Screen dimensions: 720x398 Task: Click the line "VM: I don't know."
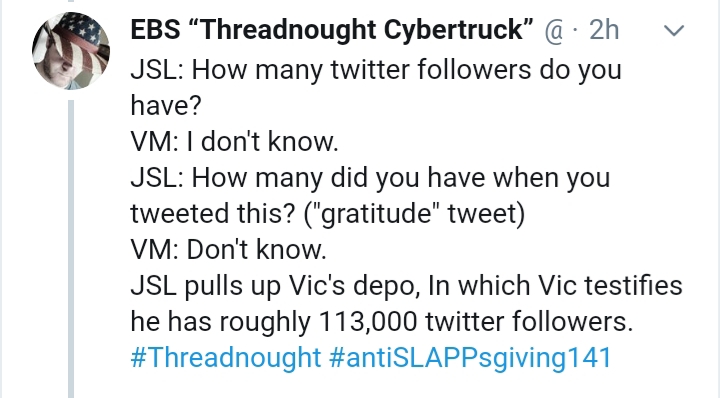pyautogui.click(x=234, y=141)
